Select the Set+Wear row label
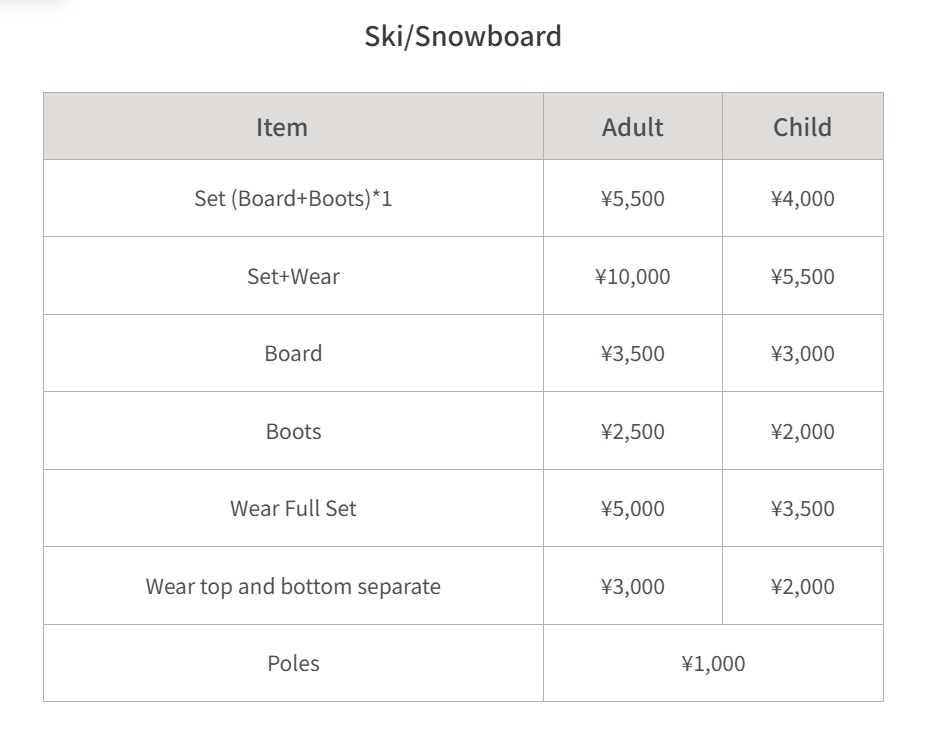 pos(294,276)
